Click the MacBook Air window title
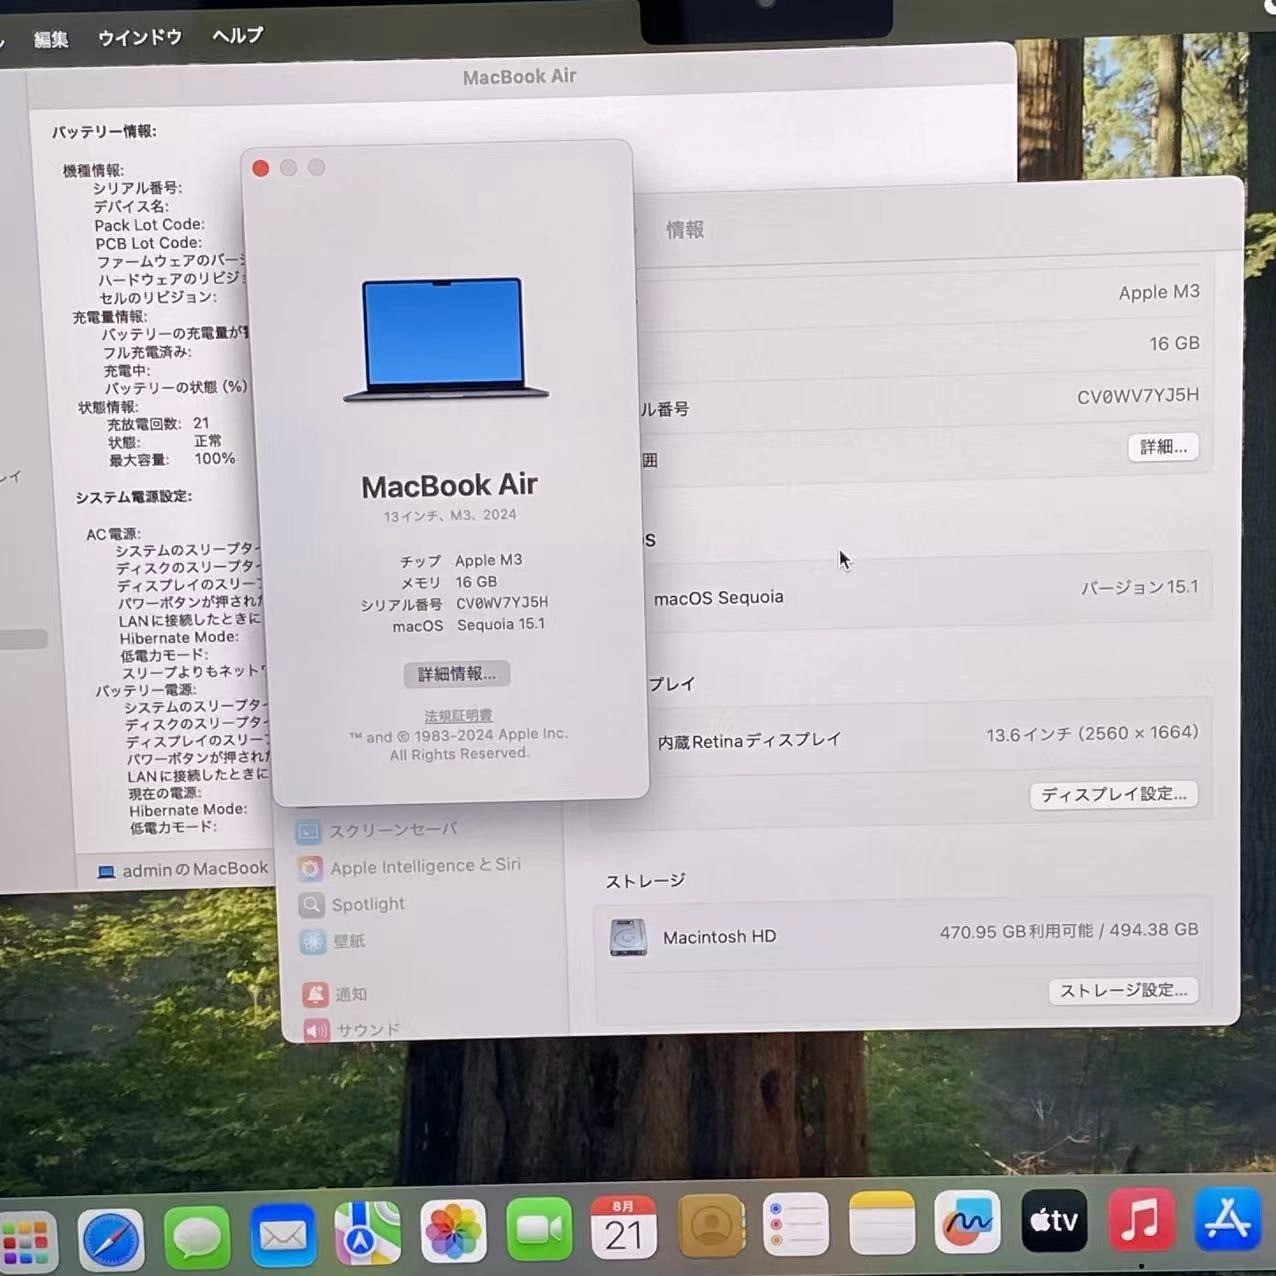Screen dimensions: 1276x1276 click(x=519, y=77)
